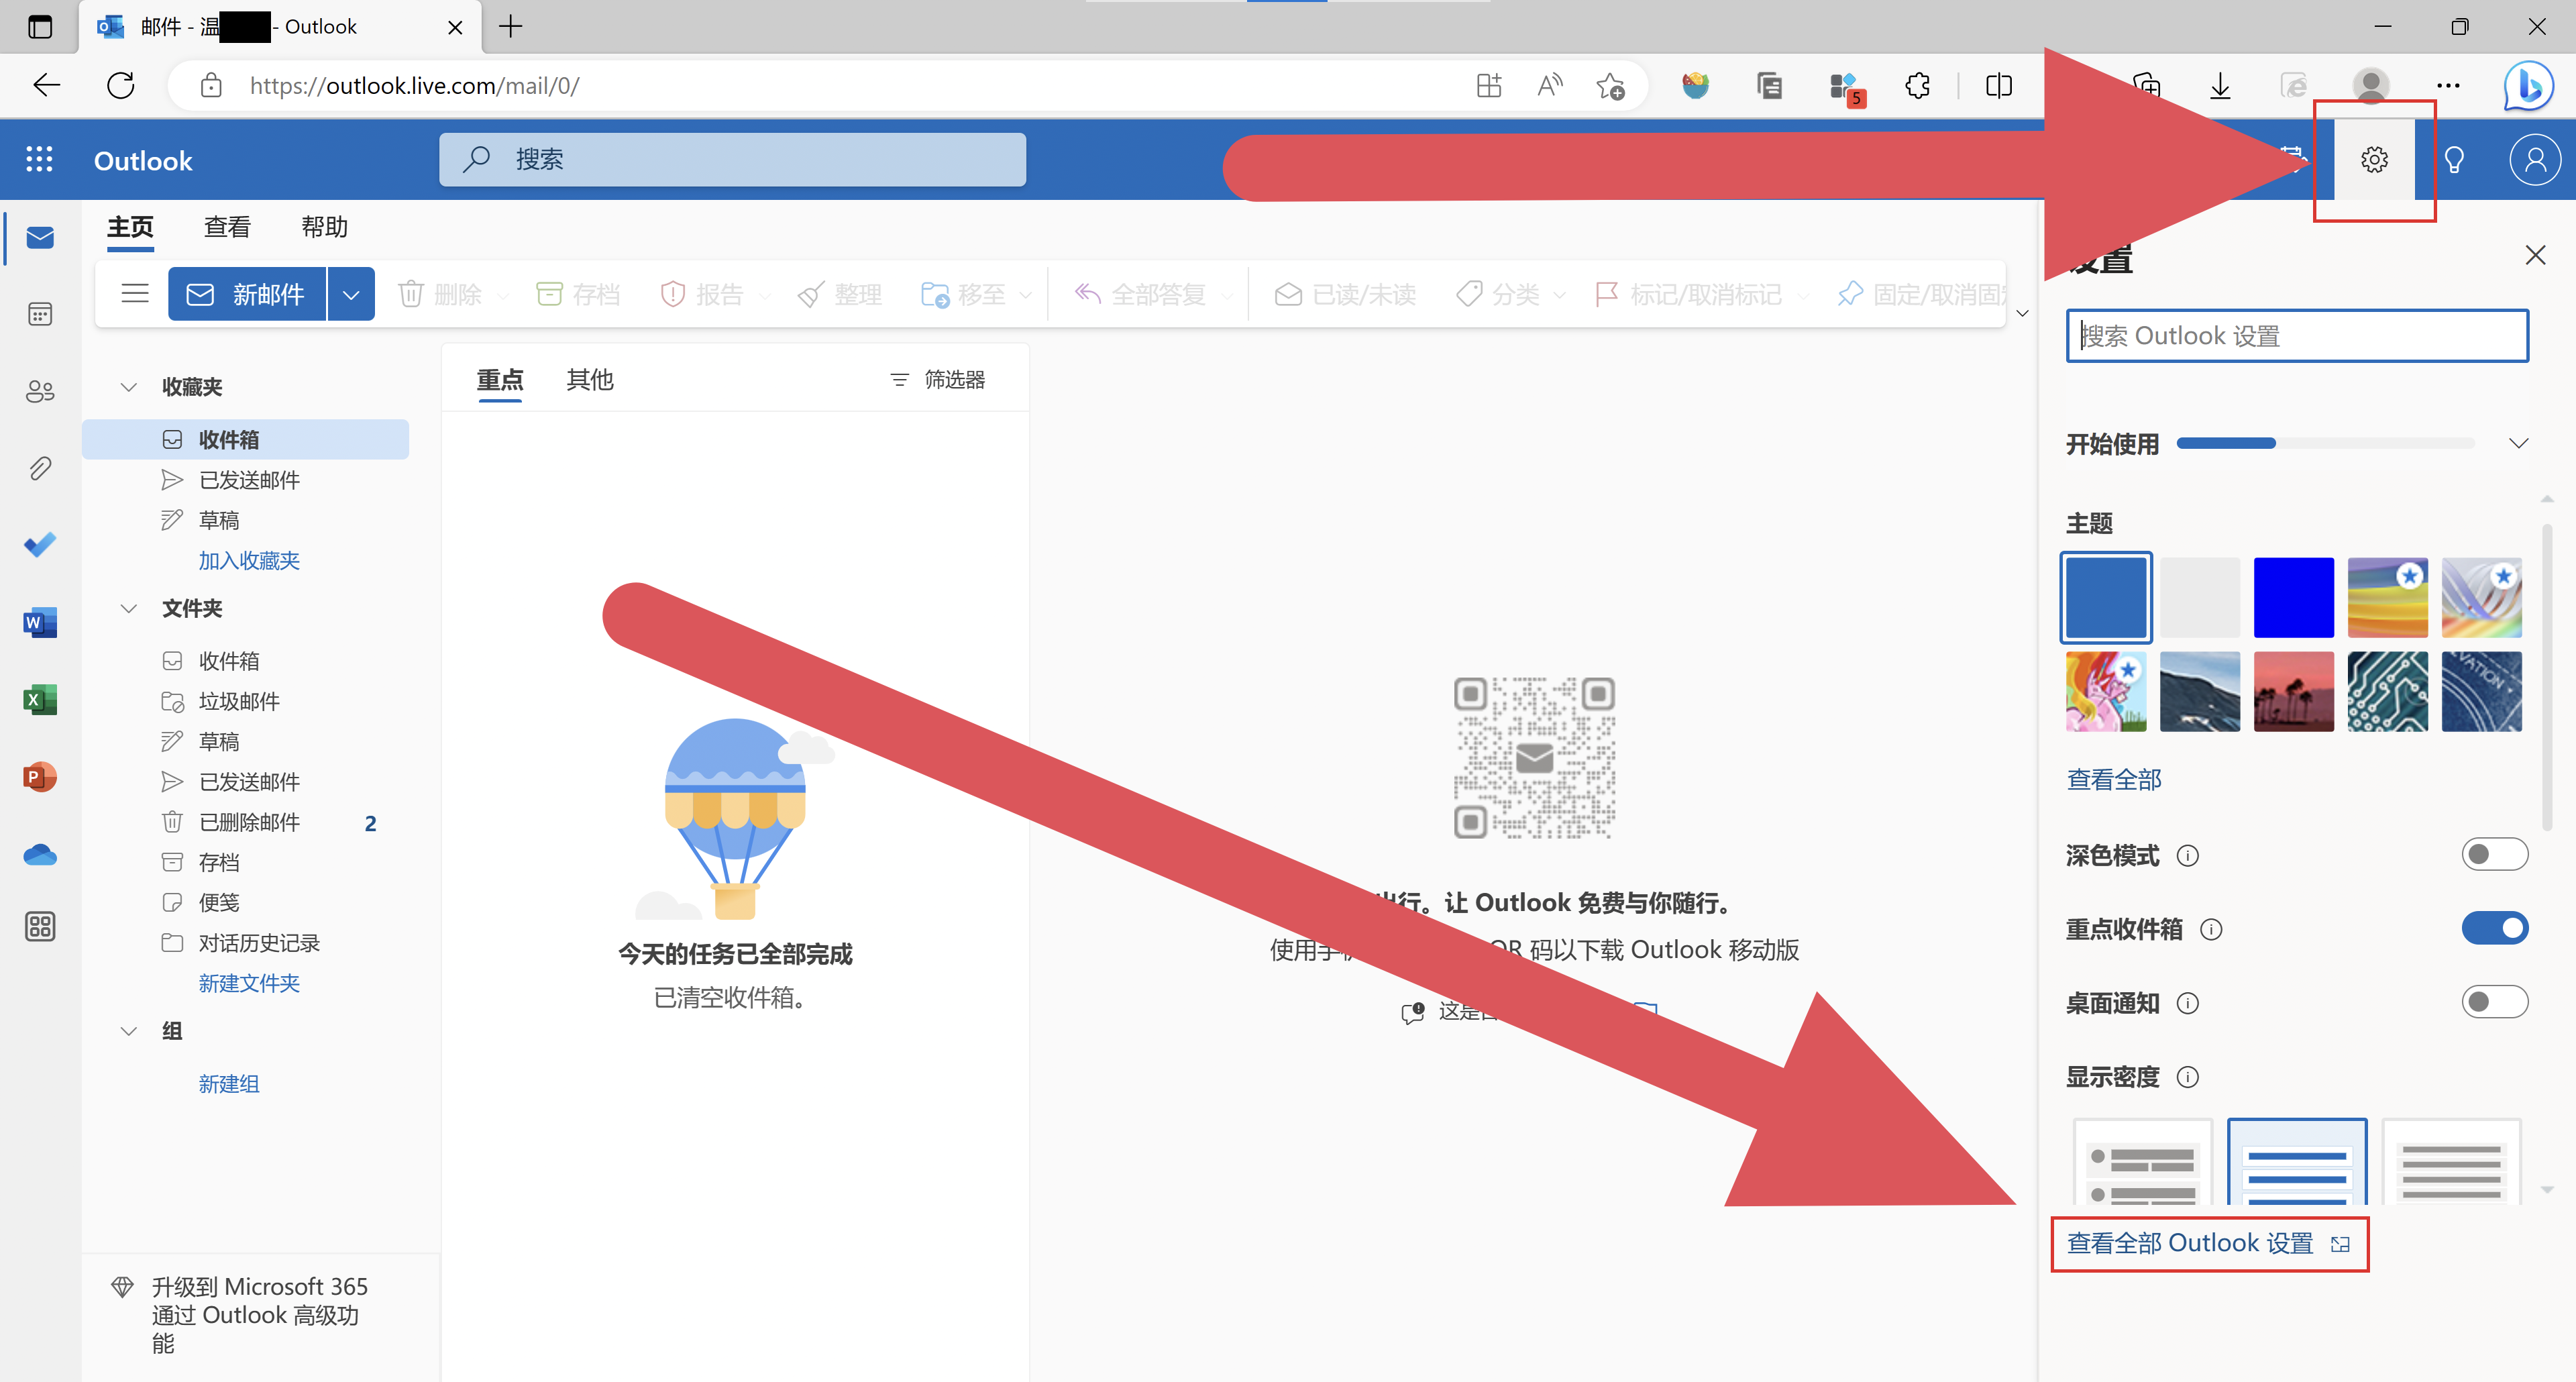
Task: Expand the 开始使用 section chevron
Action: click(2518, 443)
